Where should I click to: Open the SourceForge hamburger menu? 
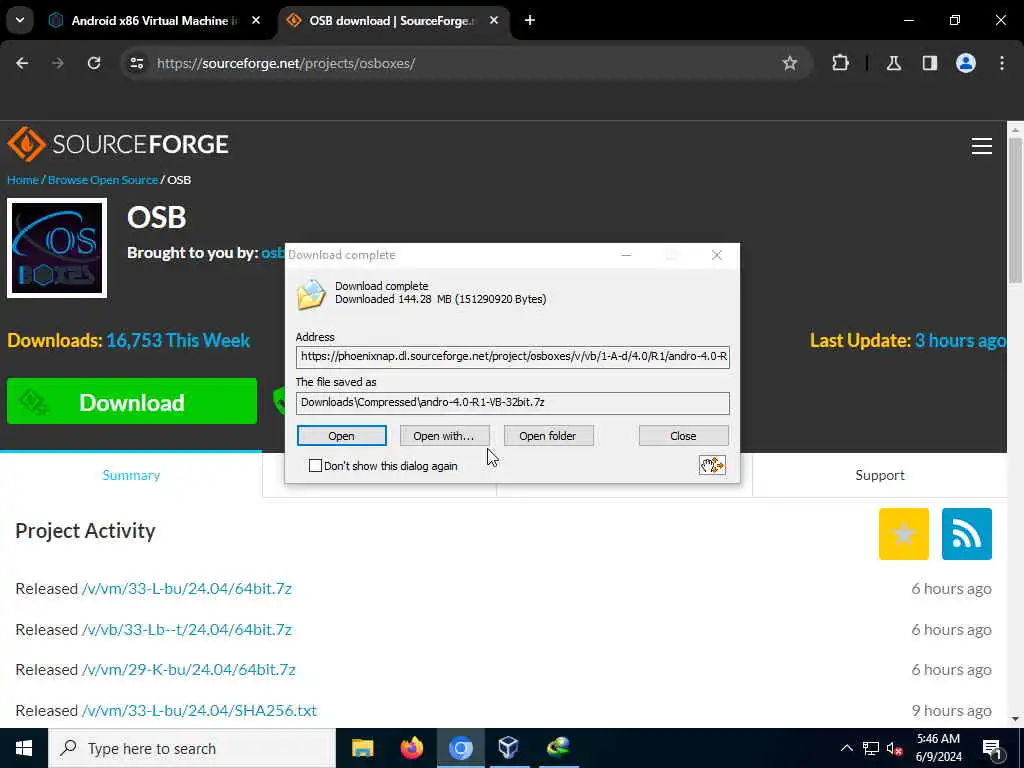[x=982, y=146]
